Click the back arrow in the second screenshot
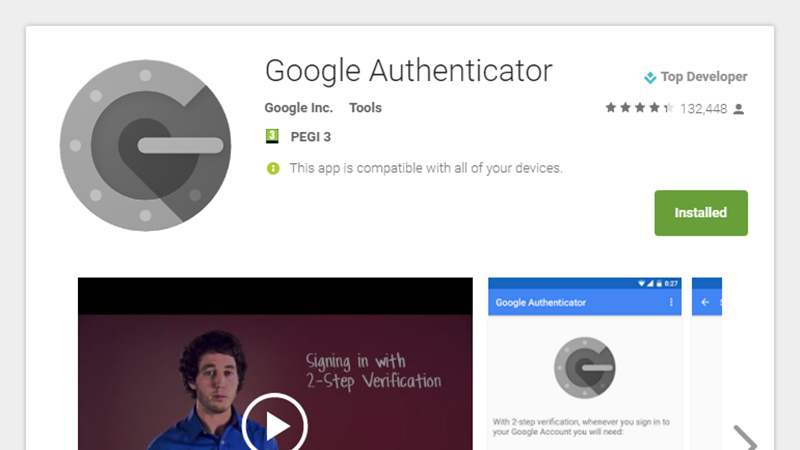This screenshot has width=800, height=450. 705,302
